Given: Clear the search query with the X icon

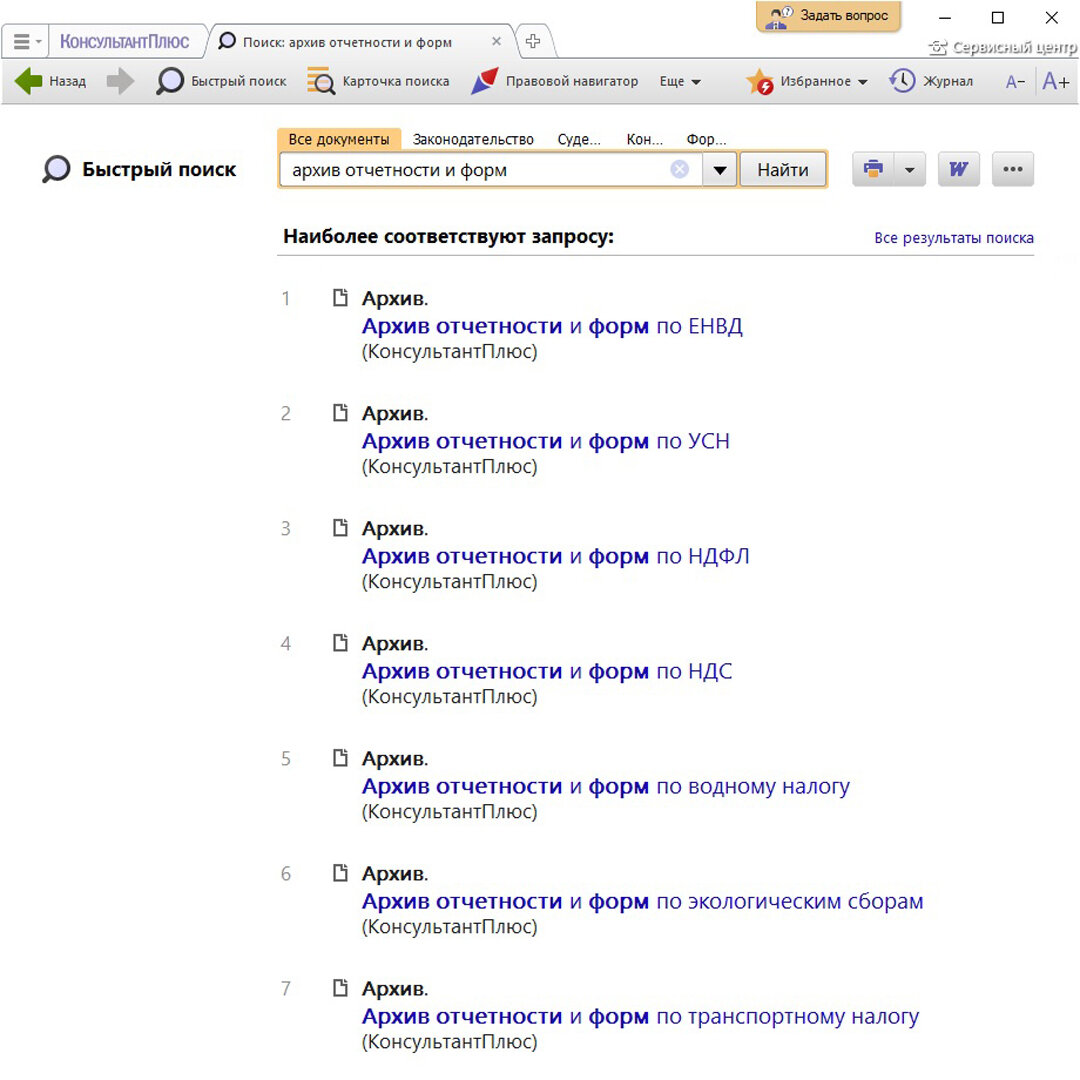Looking at the screenshot, I should [679, 169].
